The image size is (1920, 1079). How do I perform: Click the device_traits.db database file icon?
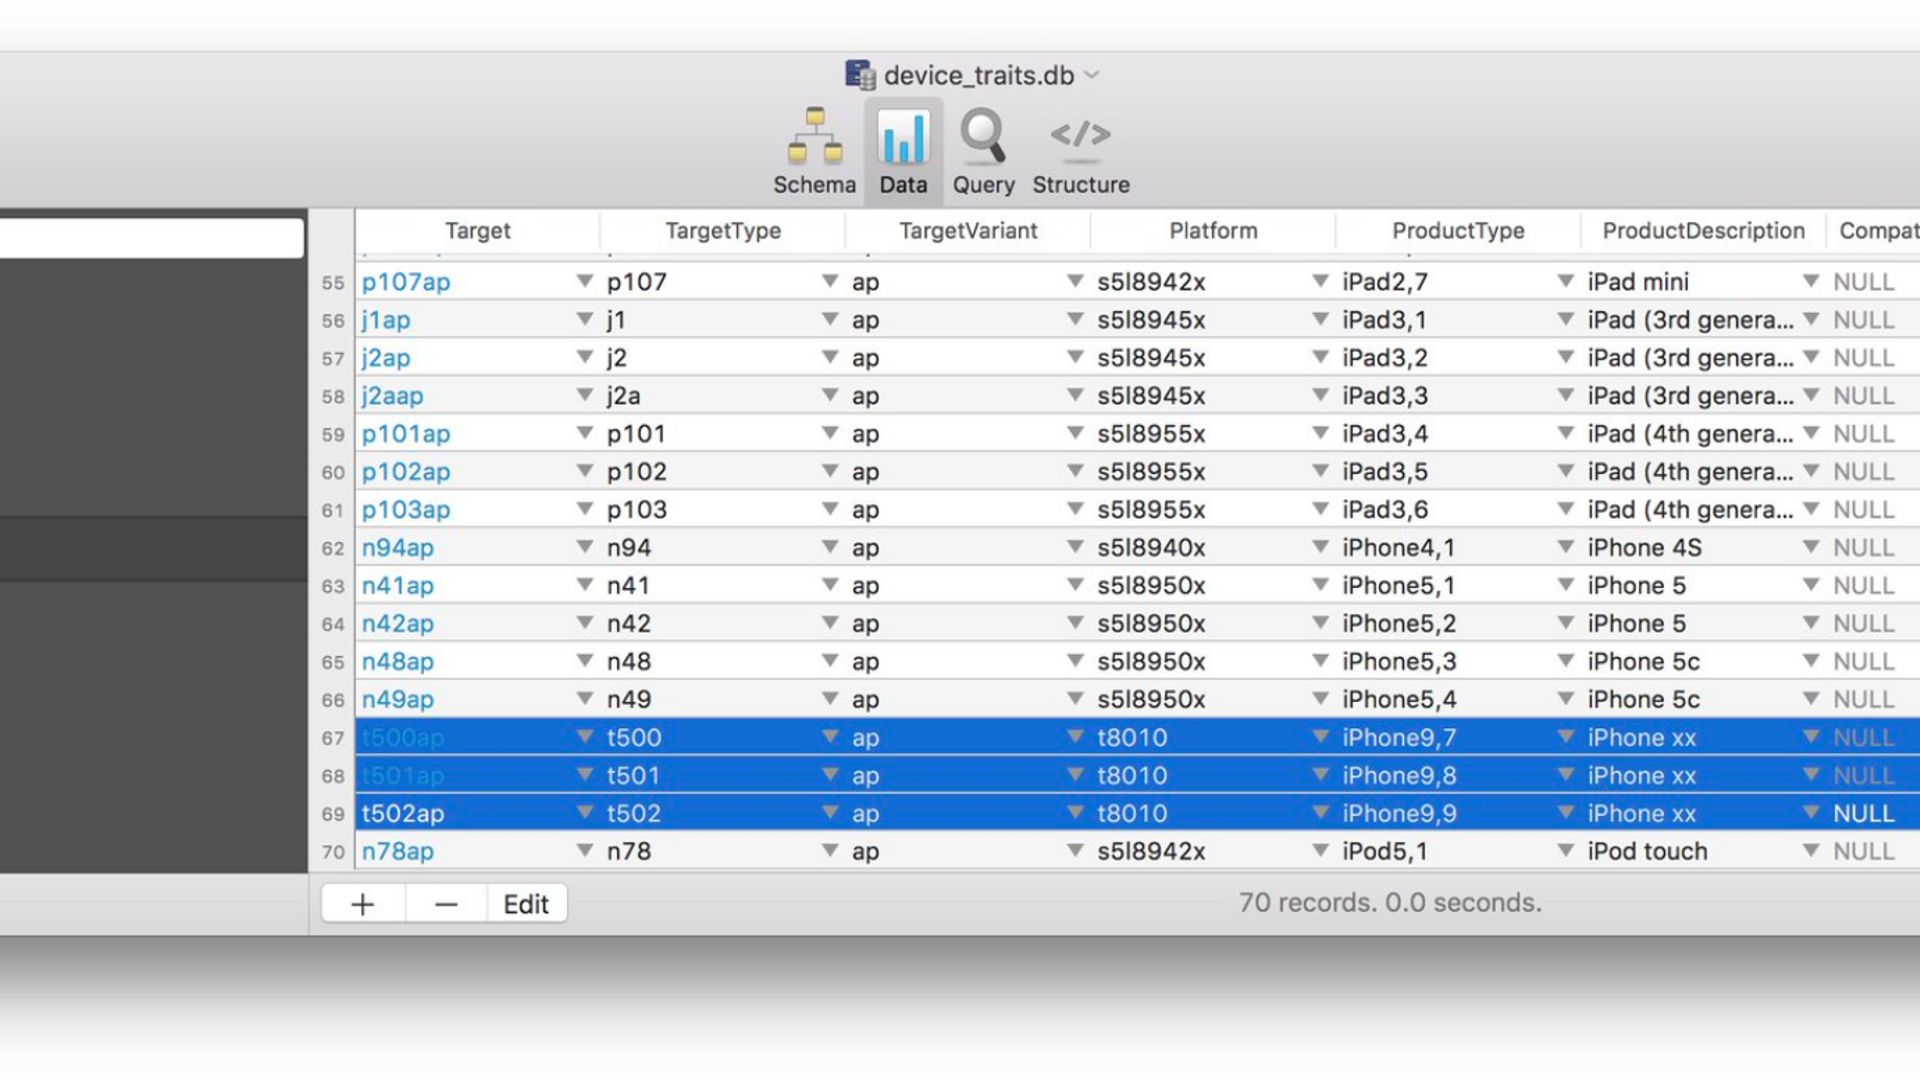click(x=859, y=75)
